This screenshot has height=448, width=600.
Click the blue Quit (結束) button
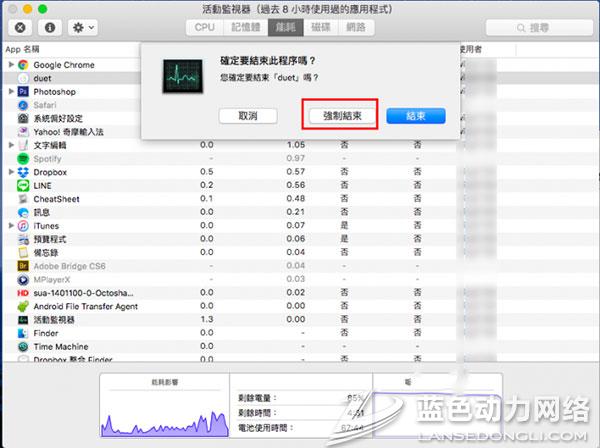(x=415, y=116)
